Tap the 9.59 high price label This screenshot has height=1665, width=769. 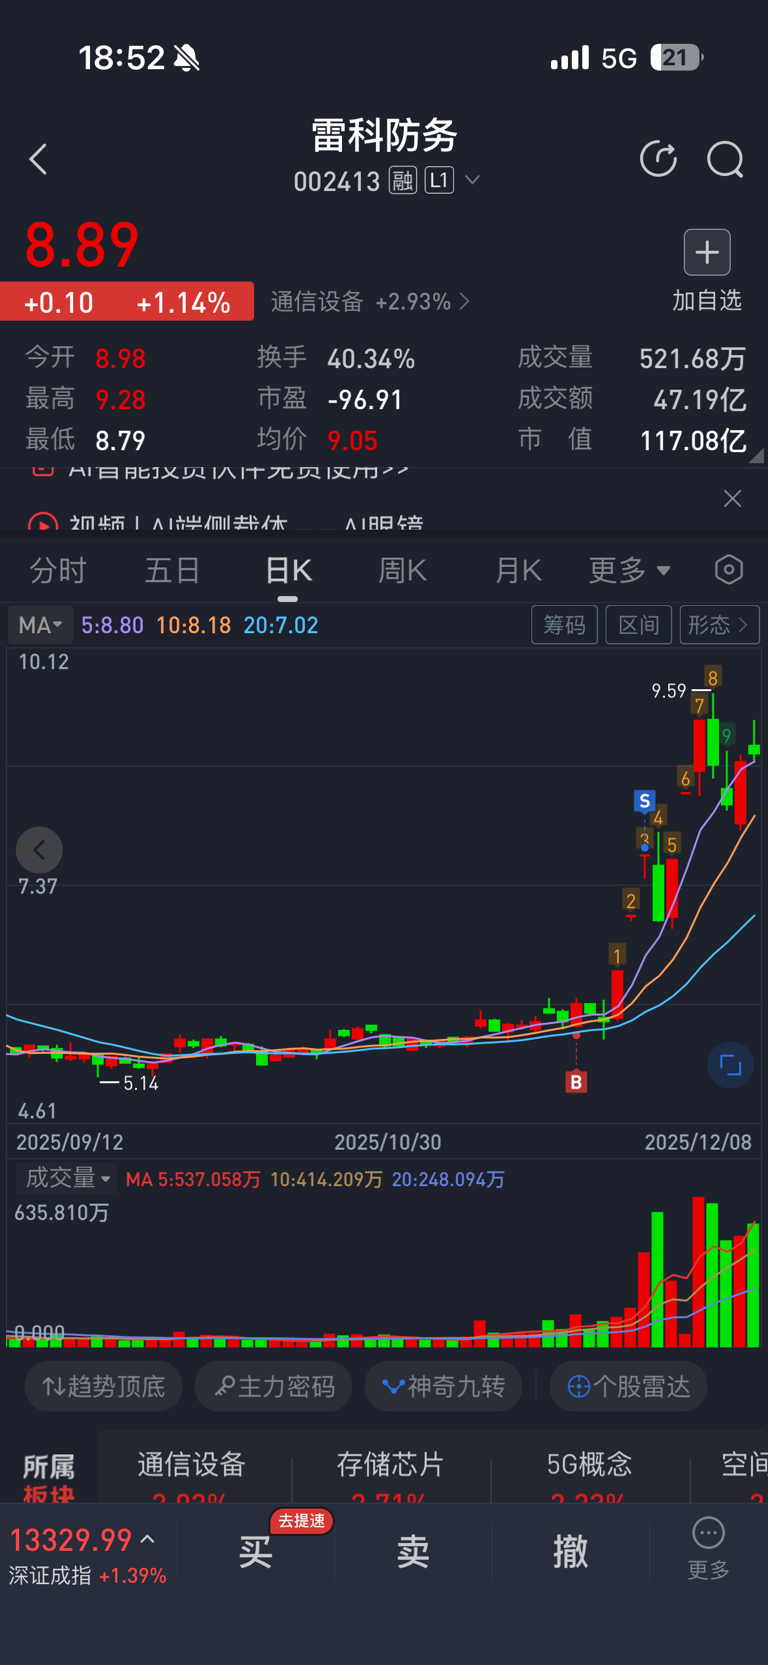click(669, 691)
